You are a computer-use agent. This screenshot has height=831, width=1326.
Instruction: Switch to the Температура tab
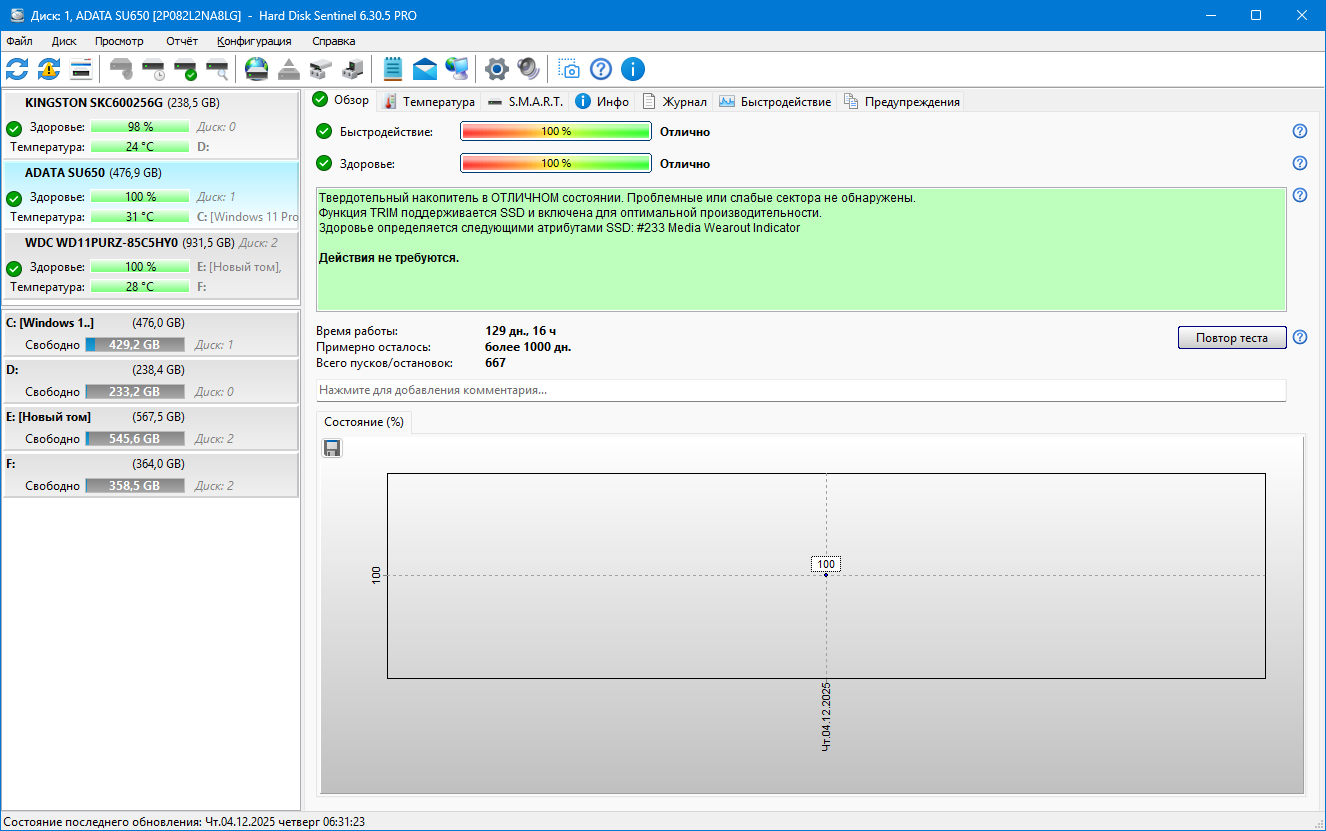click(x=429, y=101)
